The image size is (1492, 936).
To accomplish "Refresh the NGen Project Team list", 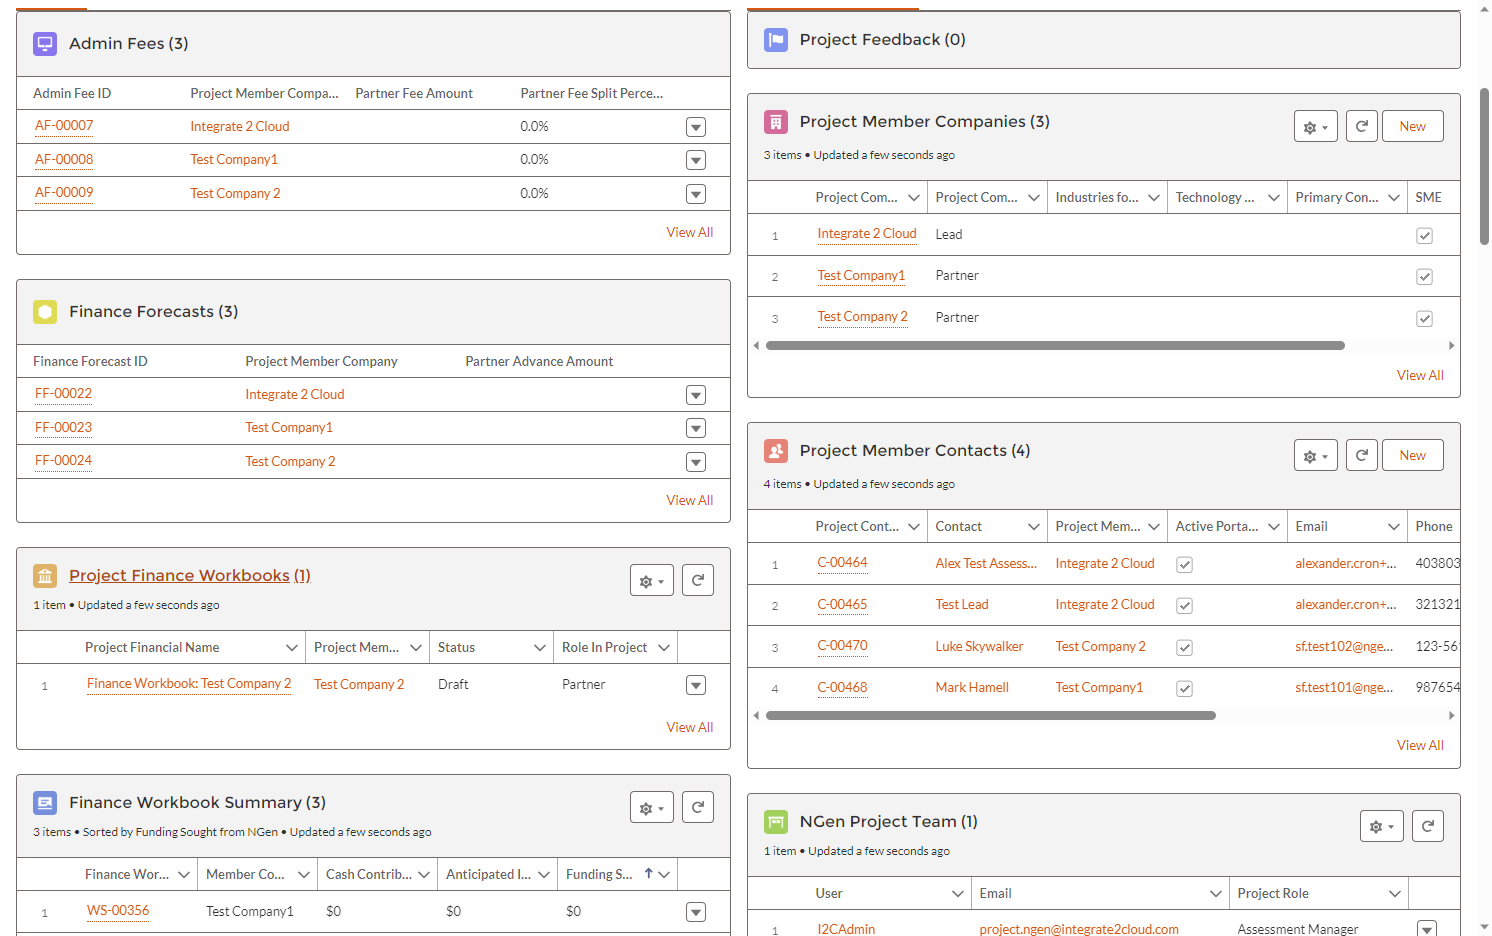I will coord(1428,826).
